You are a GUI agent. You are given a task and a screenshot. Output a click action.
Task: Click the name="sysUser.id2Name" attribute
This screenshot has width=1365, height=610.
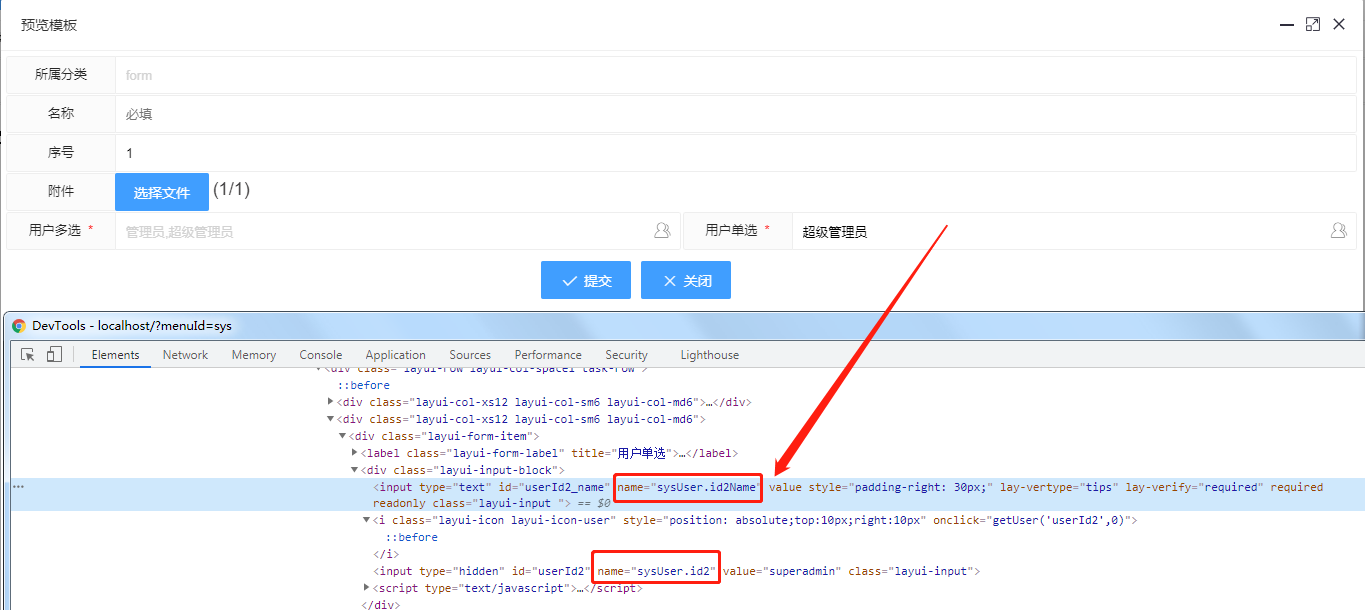pyautogui.click(x=688, y=487)
